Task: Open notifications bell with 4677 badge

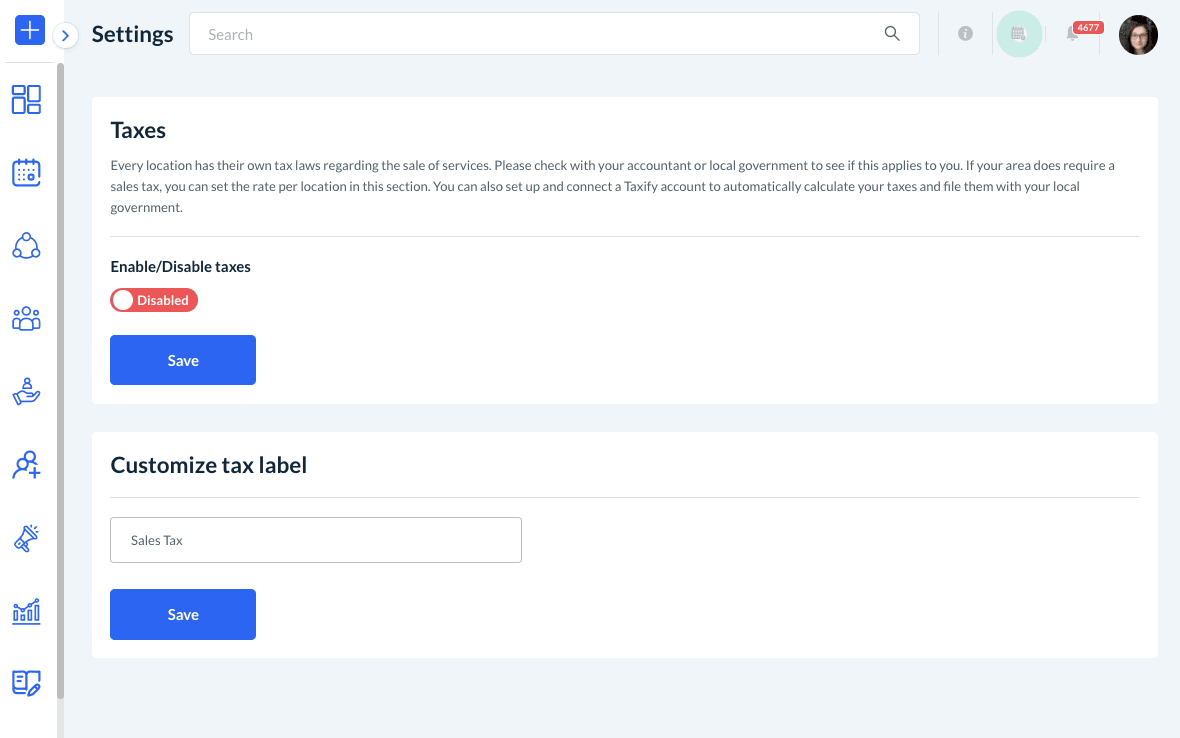Action: [x=1073, y=34]
